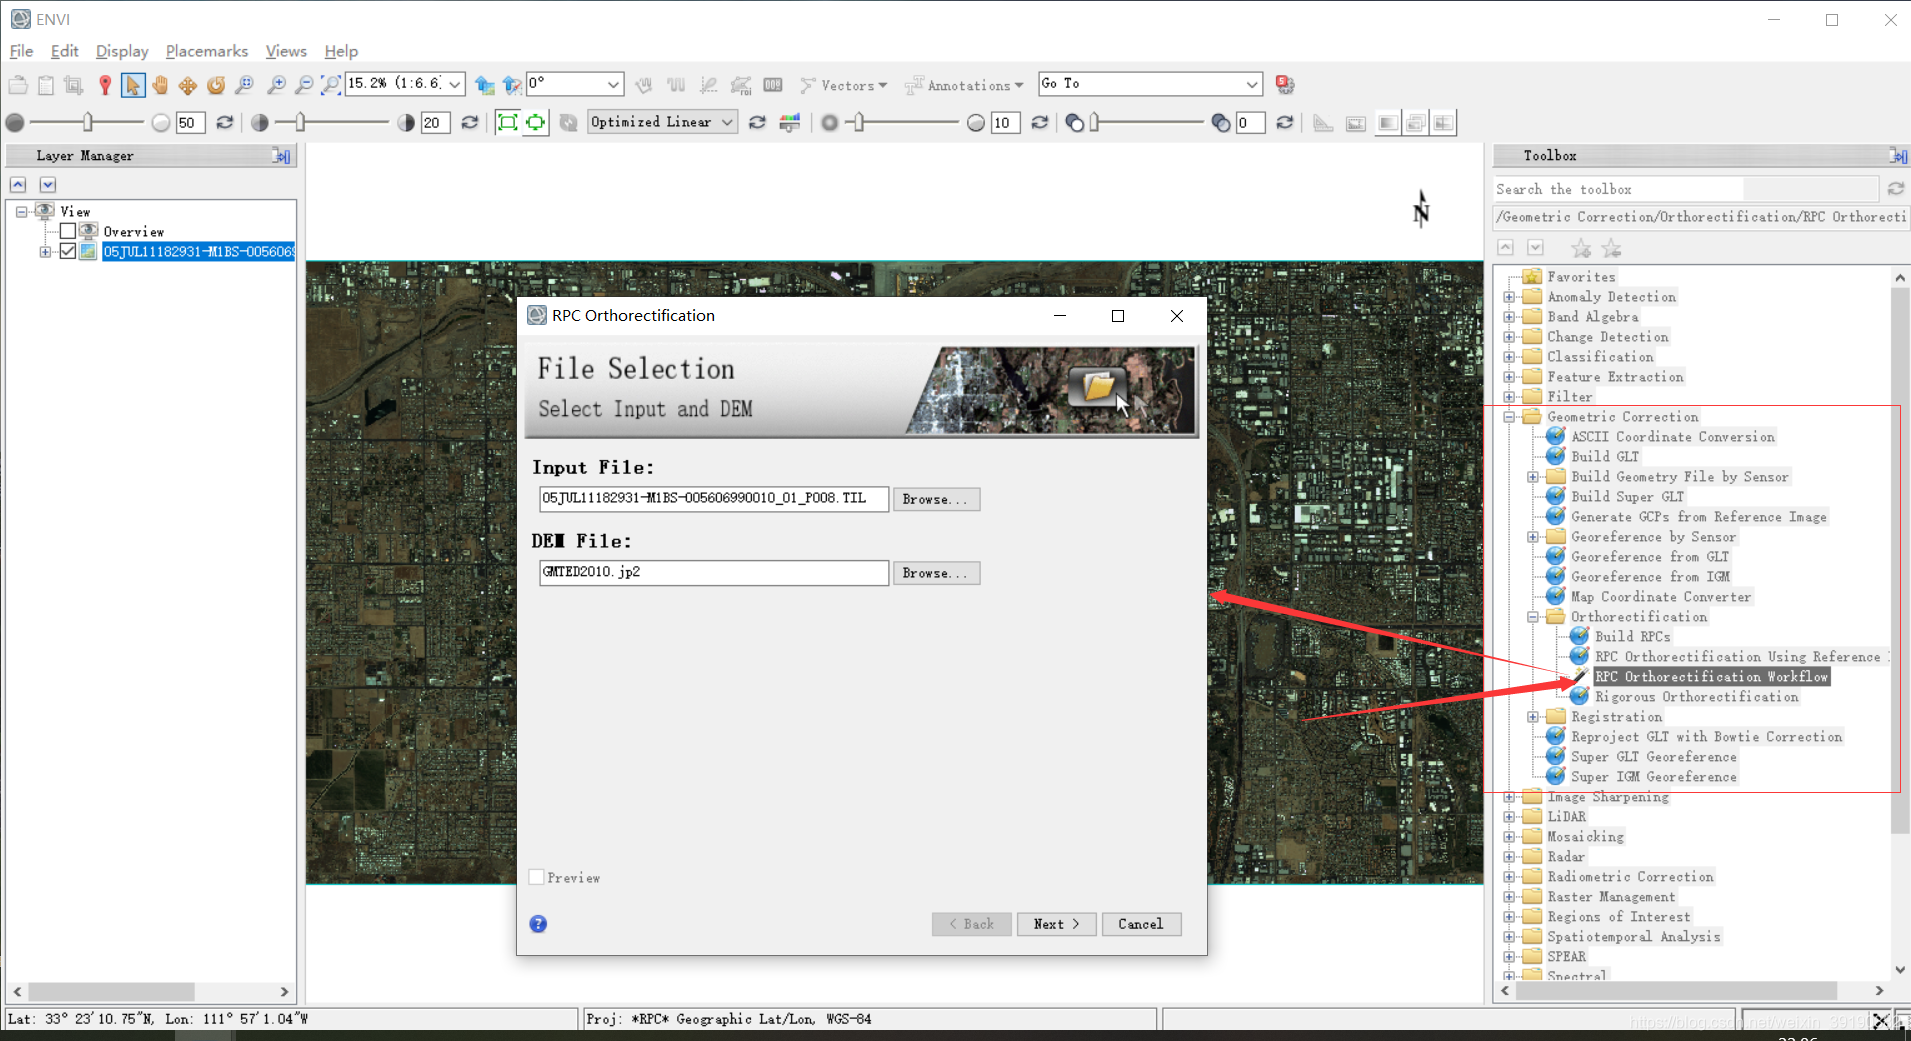Detach the Toolbox panel pin icon
The image size is (1911, 1041).
(1898, 156)
